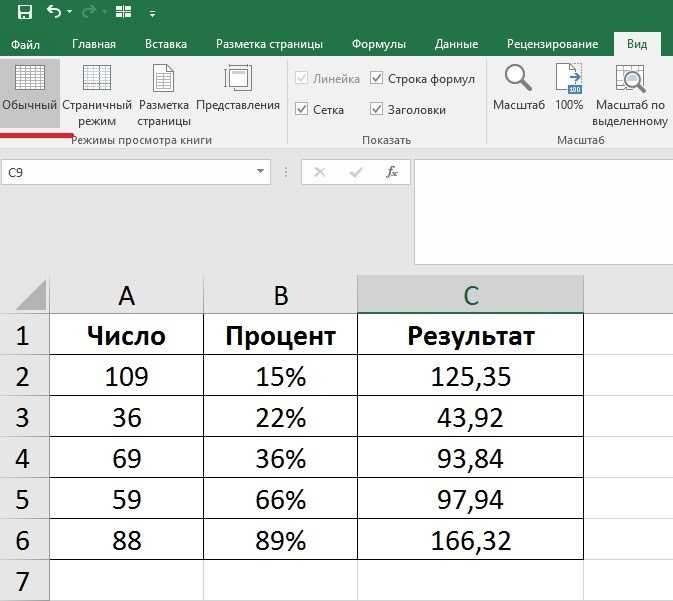Click the Результат header cell

[470, 335]
